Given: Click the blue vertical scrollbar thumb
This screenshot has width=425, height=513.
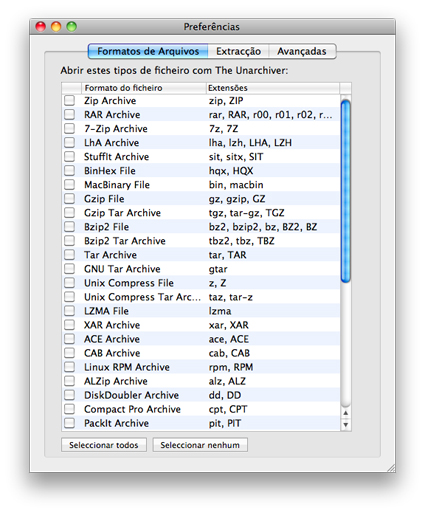Looking at the screenshot, I should pyautogui.click(x=346, y=191).
